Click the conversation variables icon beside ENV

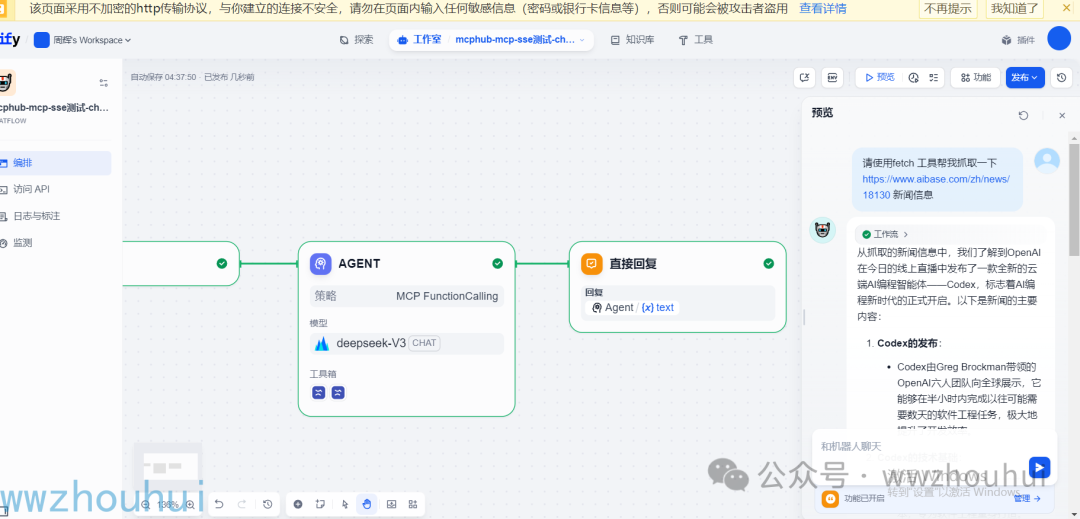(x=804, y=78)
